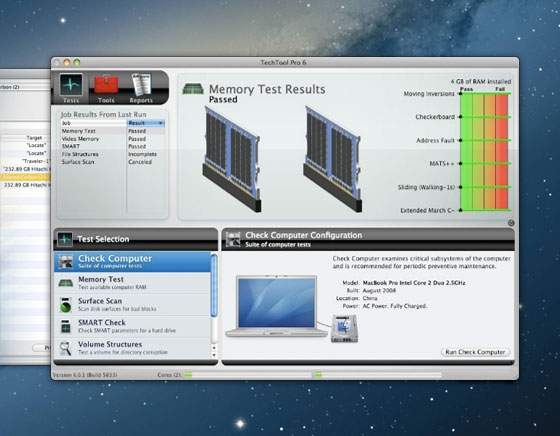Image resolution: width=560 pixels, height=436 pixels.
Task: Click the Volume Structures magnifier icon
Action: coord(65,348)
